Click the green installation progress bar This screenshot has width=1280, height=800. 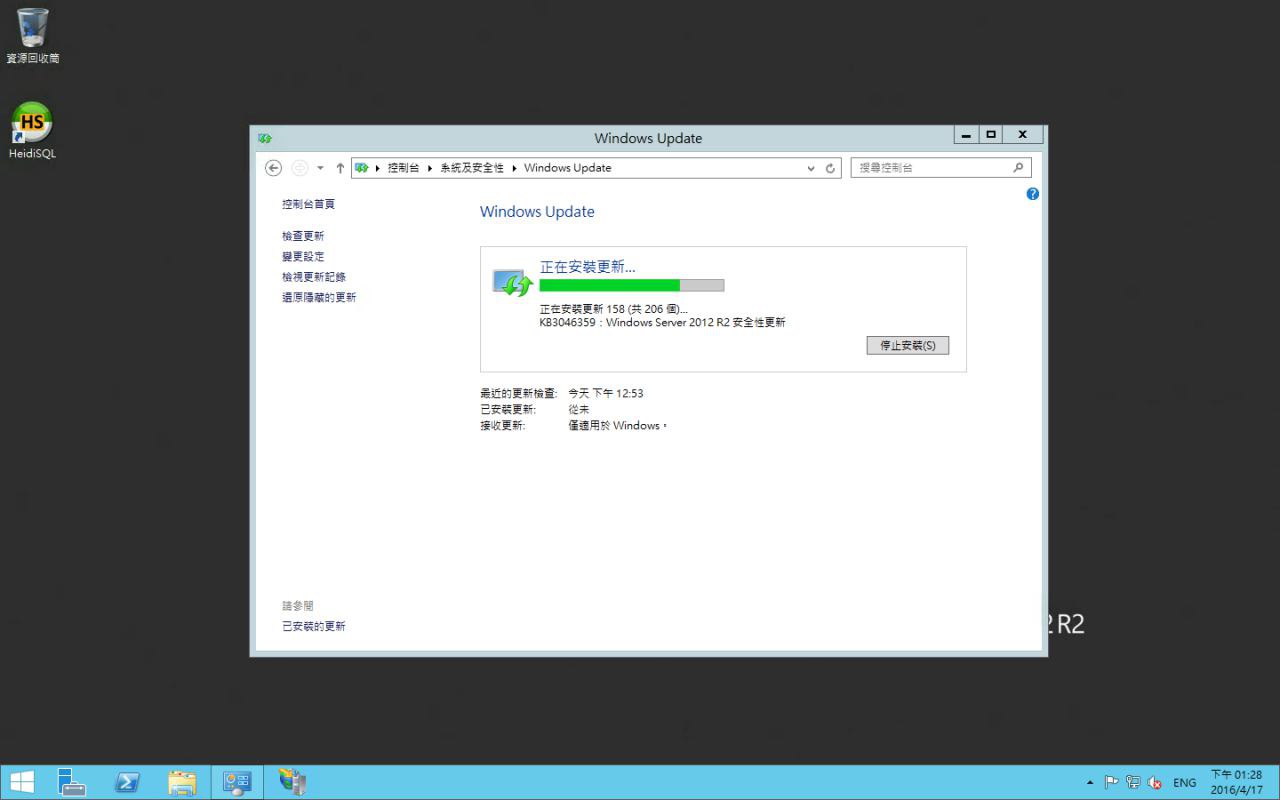pos(631,285)
